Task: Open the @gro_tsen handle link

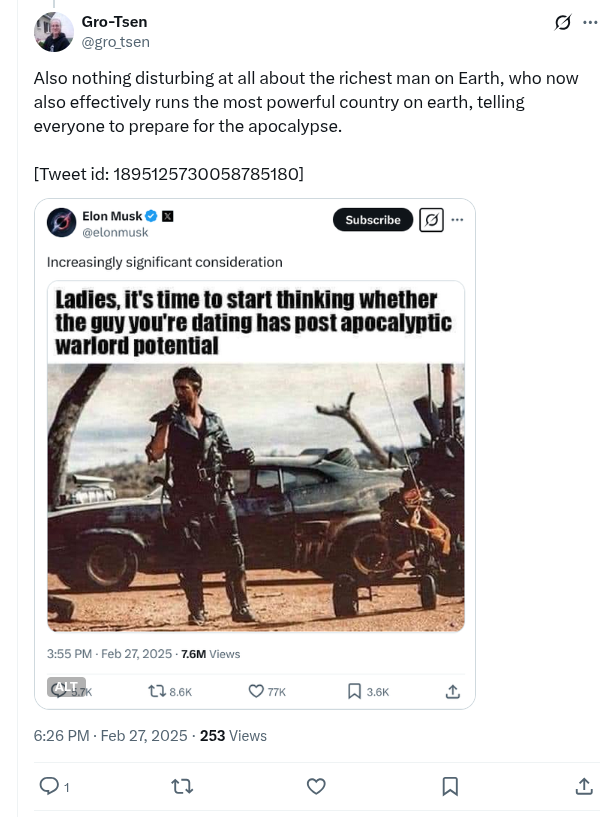Action: click(115, 42)
